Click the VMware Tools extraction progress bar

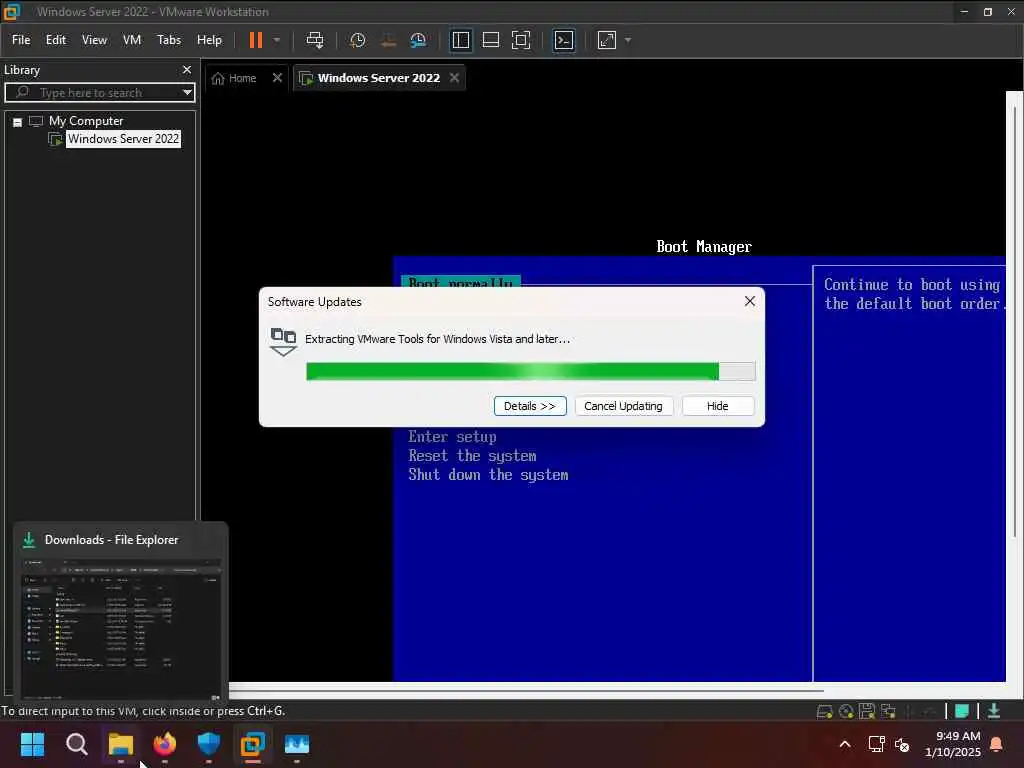530,372
